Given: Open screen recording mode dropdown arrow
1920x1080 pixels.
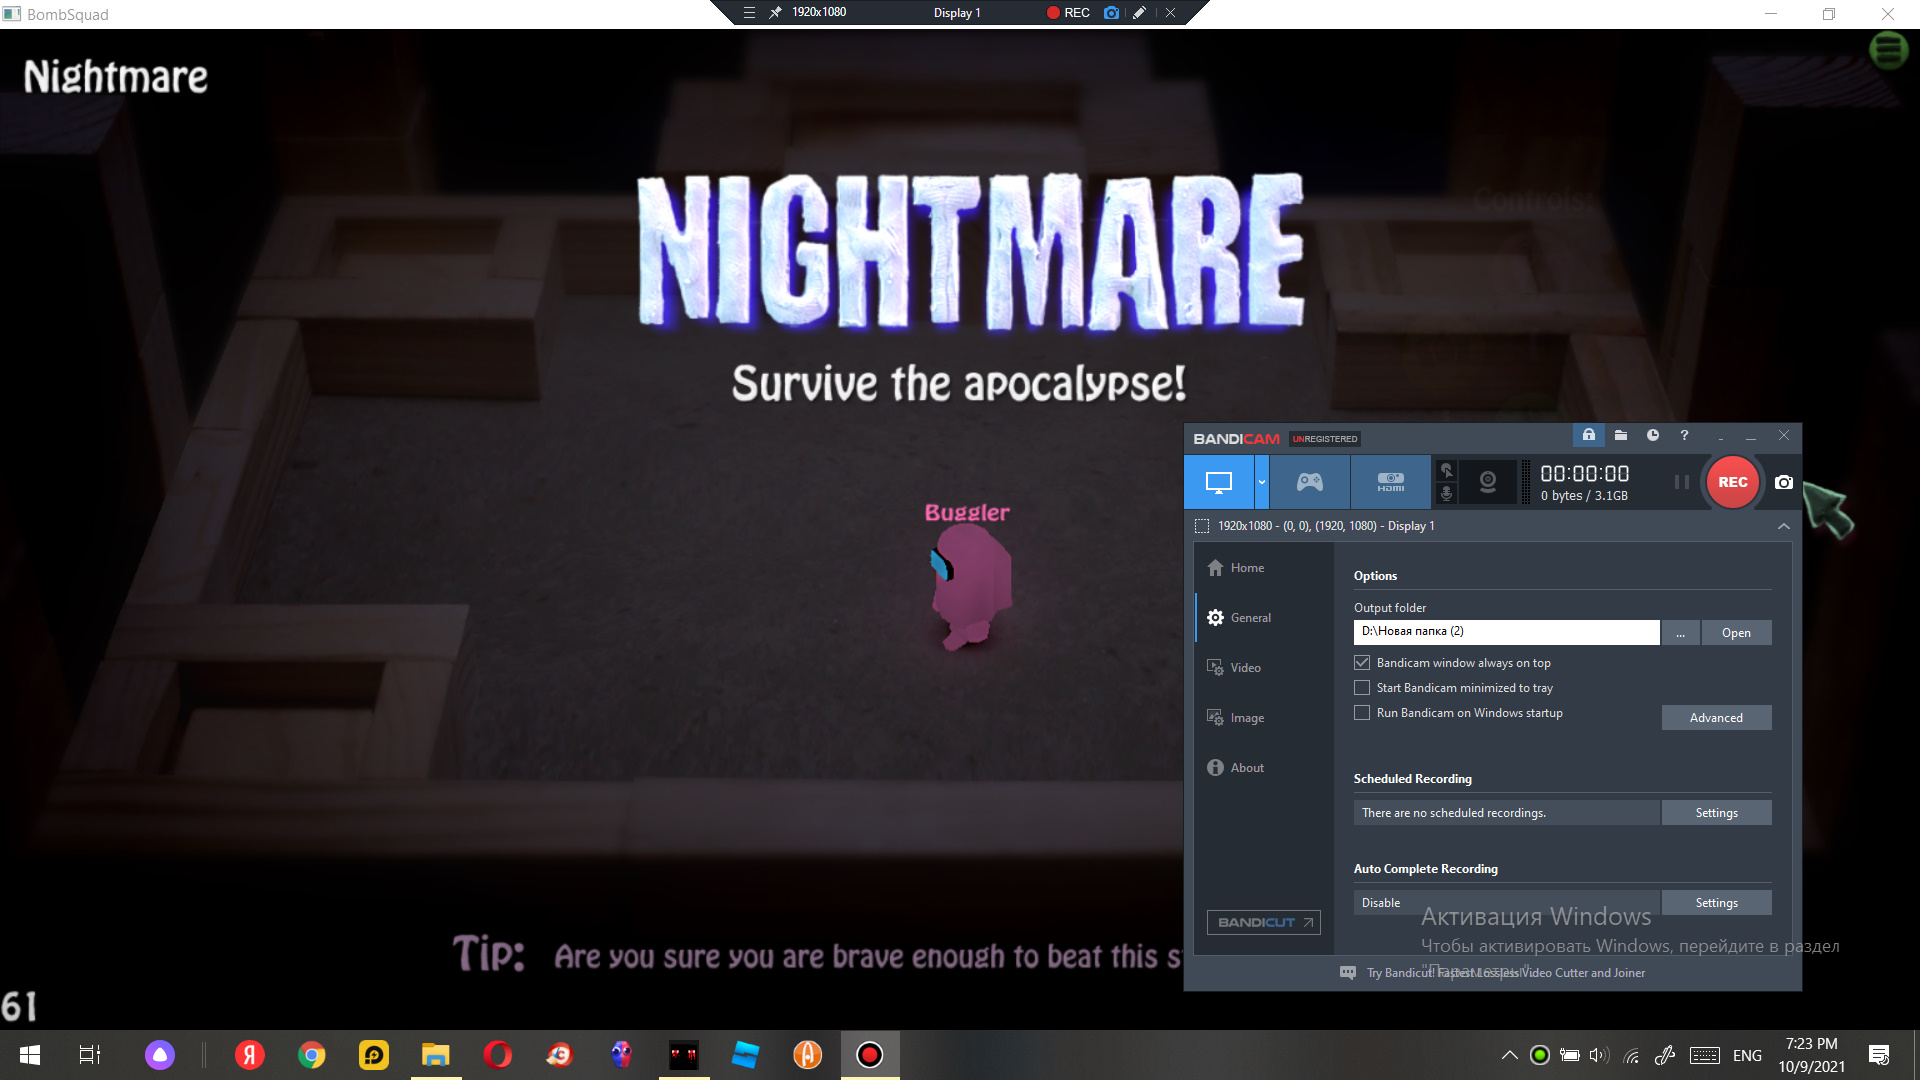Looking at the screenshot, I should (x=1261, y=482).
